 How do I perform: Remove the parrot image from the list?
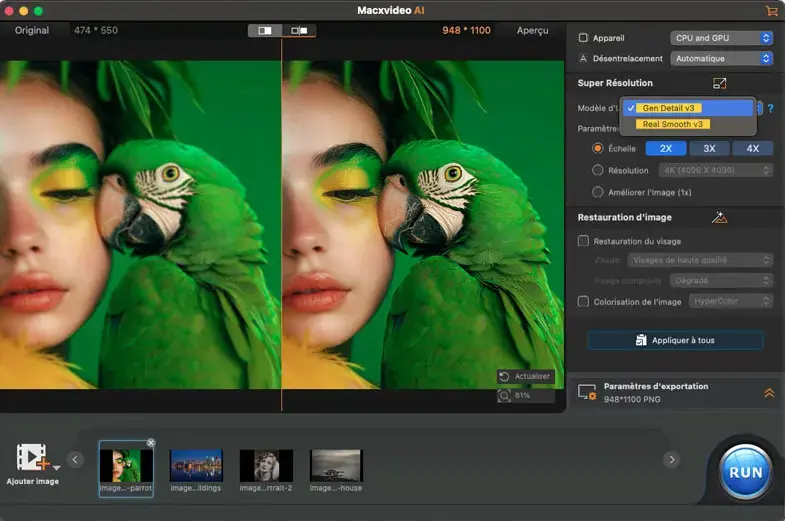click(151, 443)
